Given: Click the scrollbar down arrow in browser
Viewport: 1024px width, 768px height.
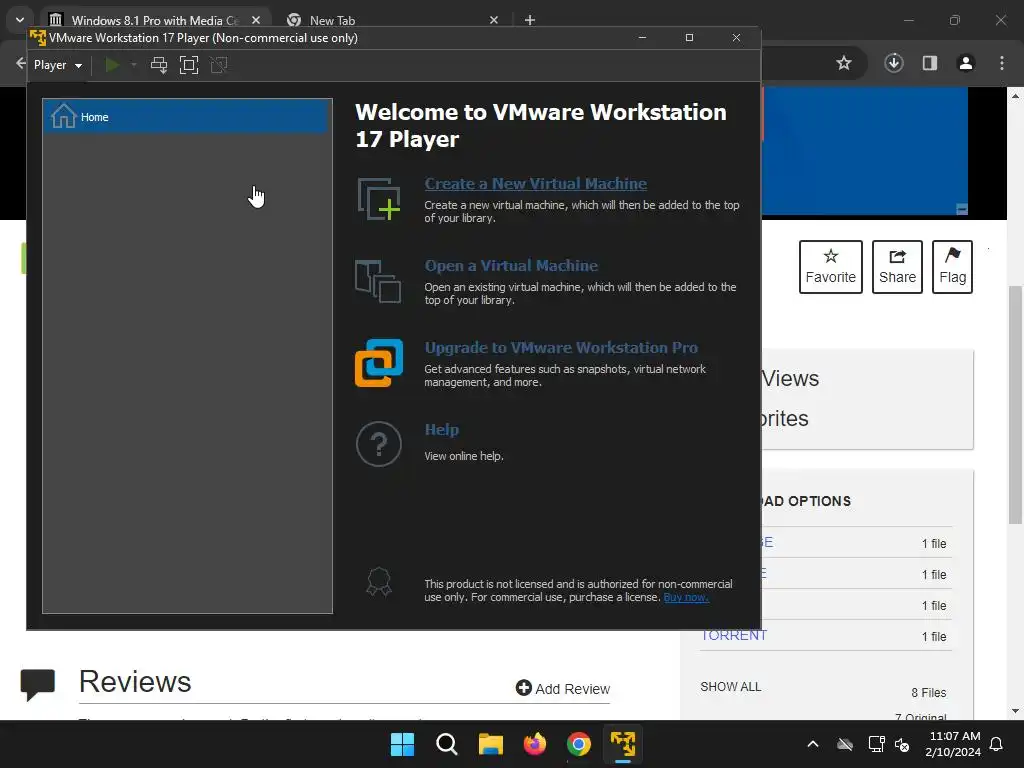Looking at the screenshot, I should (x=1015, y=711).
